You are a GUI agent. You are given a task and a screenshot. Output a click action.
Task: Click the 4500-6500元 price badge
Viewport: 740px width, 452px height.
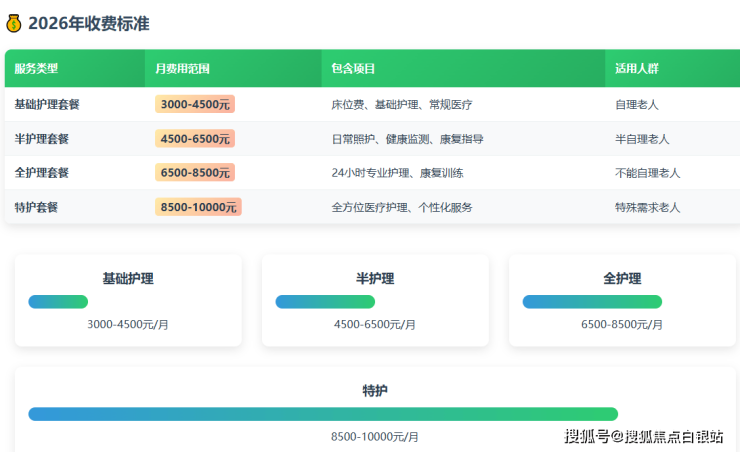pos(195,139)
